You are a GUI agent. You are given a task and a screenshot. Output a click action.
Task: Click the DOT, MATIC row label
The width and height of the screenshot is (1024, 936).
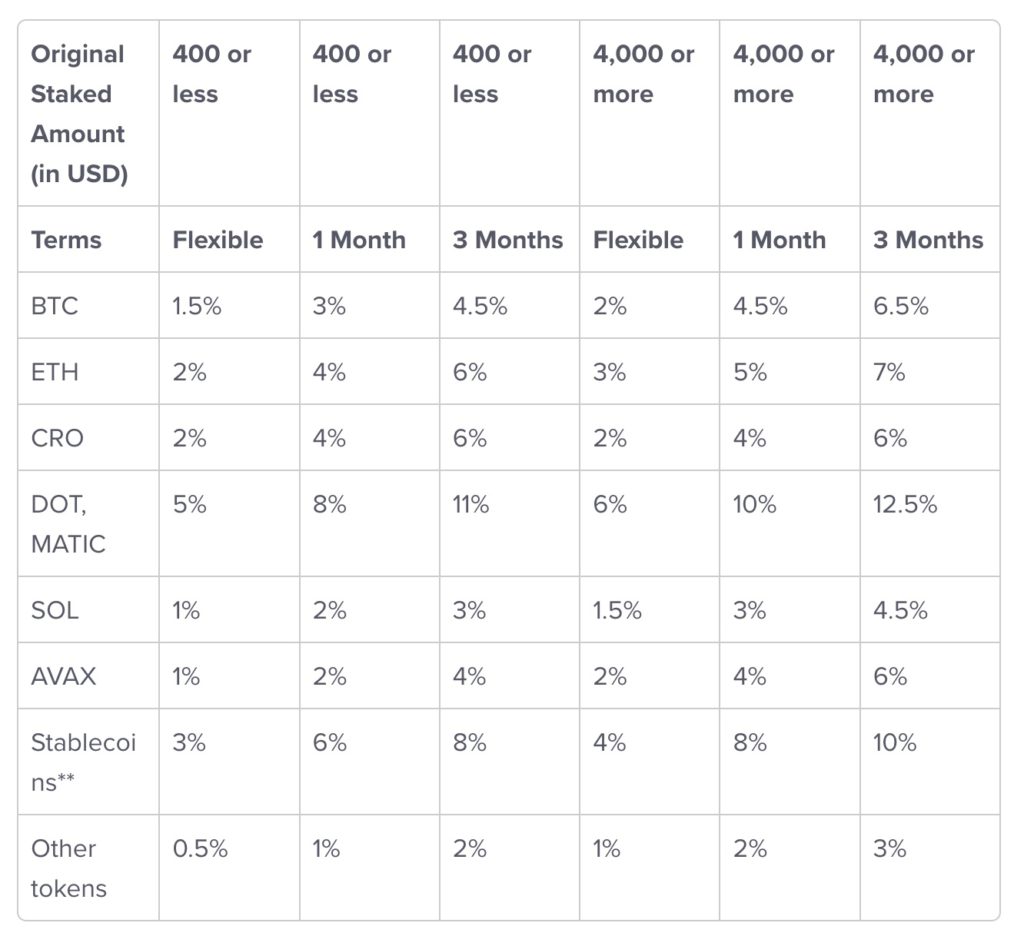pos(68,524)
